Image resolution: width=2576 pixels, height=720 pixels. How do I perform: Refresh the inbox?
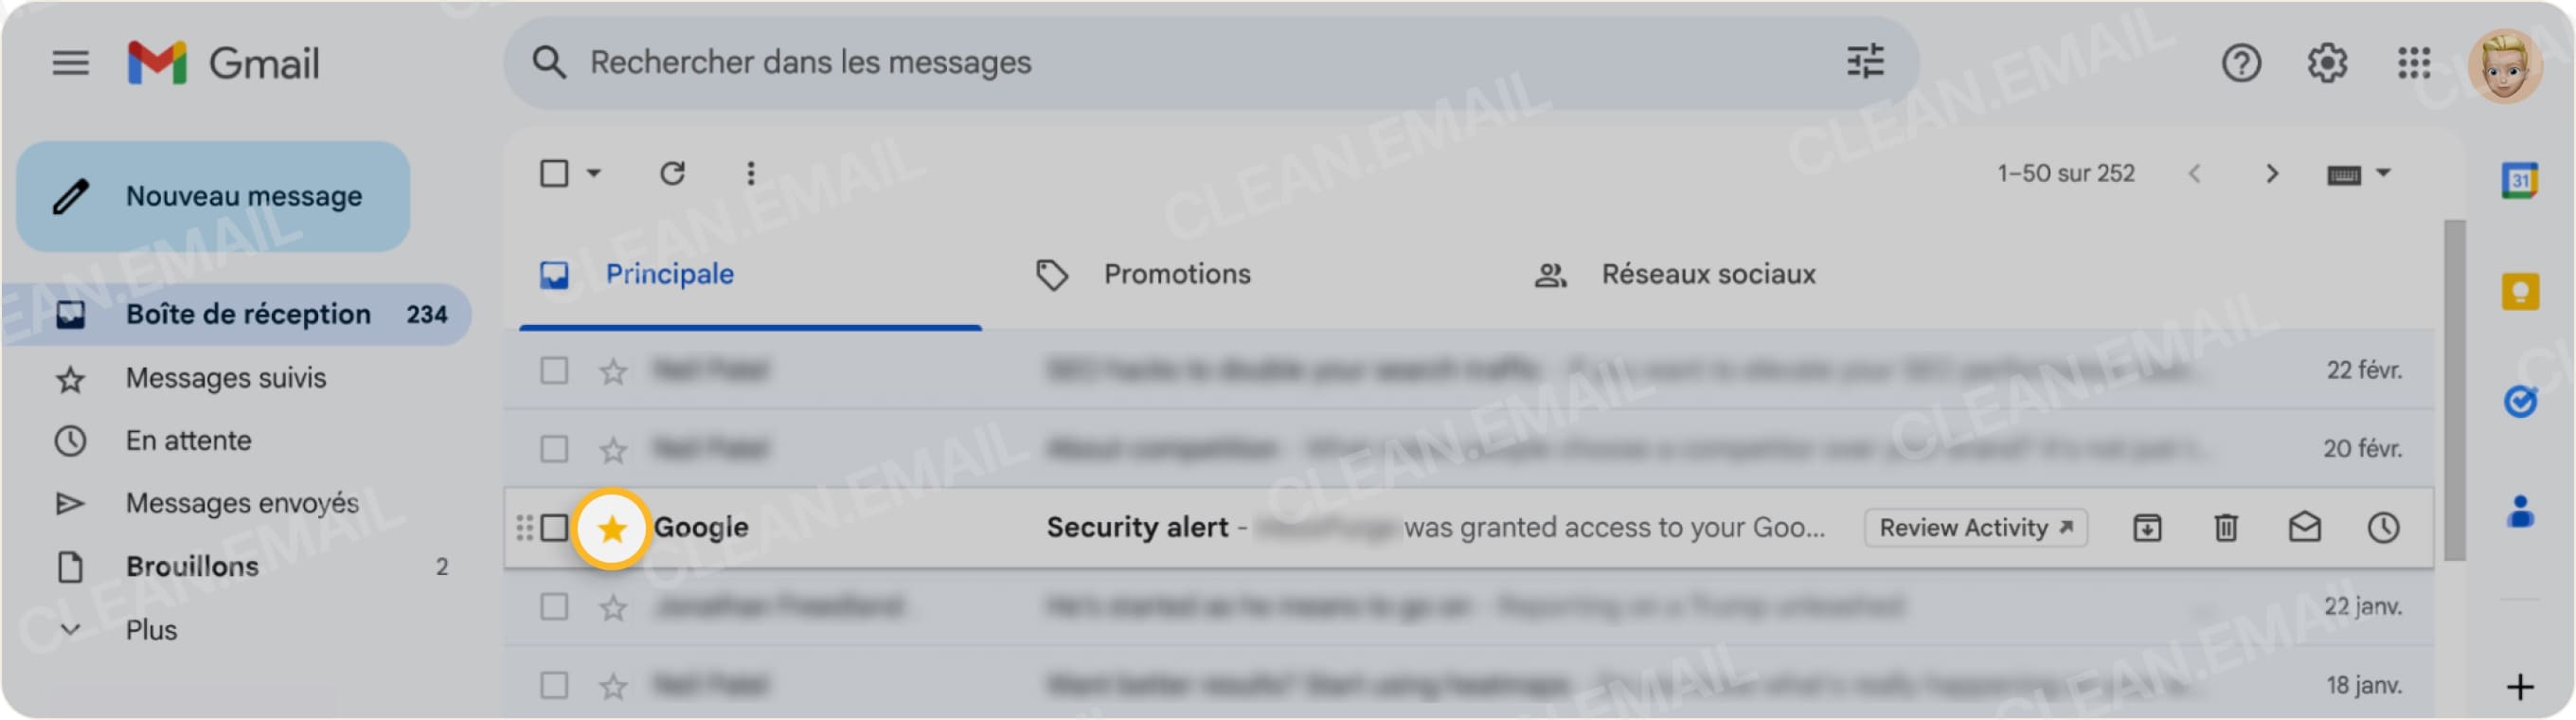[672, 172]
